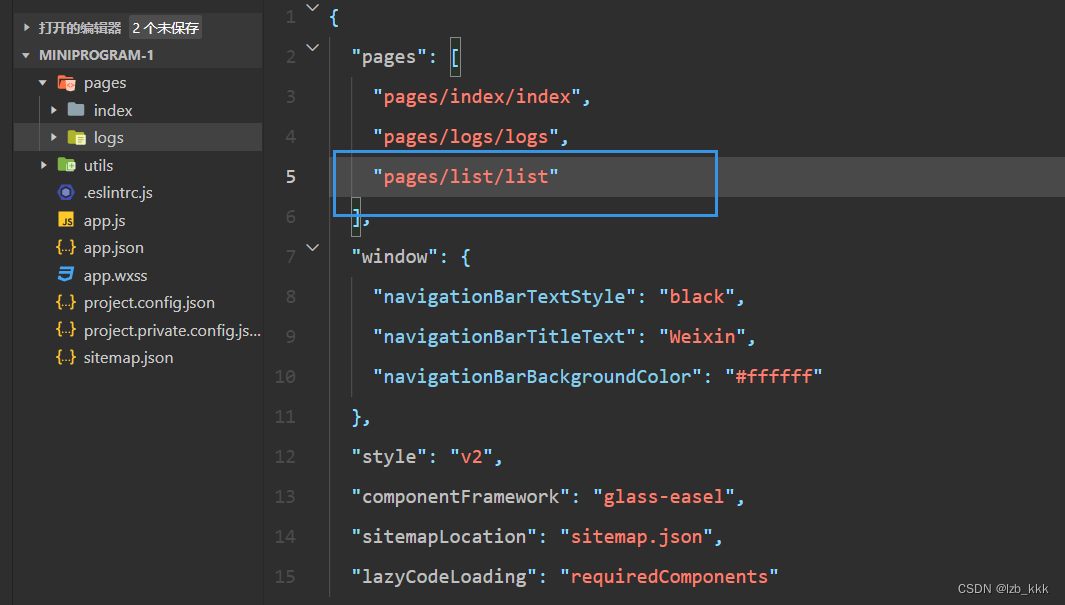The height and width of the screenshot is (605, 1065).
Task: Expand the utils folder arrow
Action: 43,165
